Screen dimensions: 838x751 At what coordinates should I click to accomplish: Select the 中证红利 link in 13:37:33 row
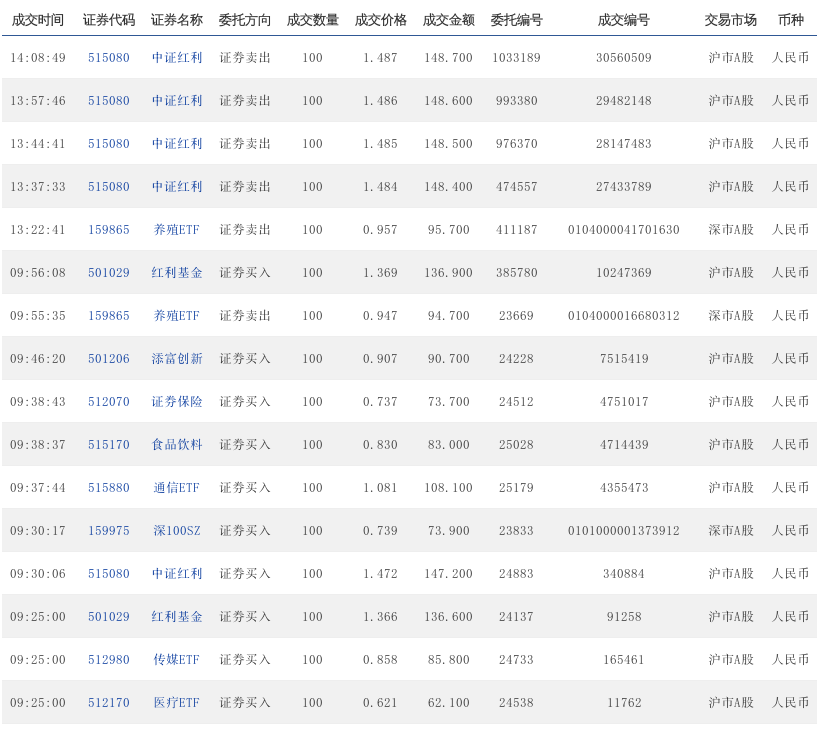pos(177,187)
